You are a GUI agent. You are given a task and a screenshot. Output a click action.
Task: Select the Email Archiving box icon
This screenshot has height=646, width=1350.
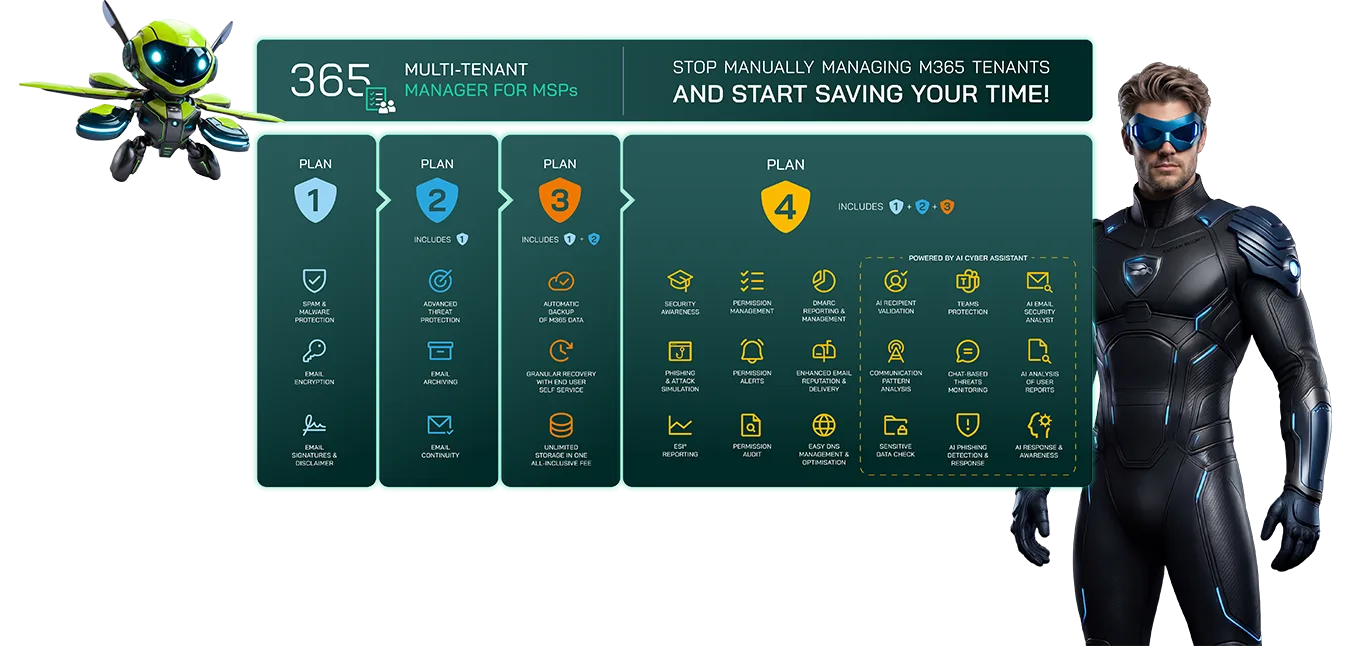click(440, 351)
